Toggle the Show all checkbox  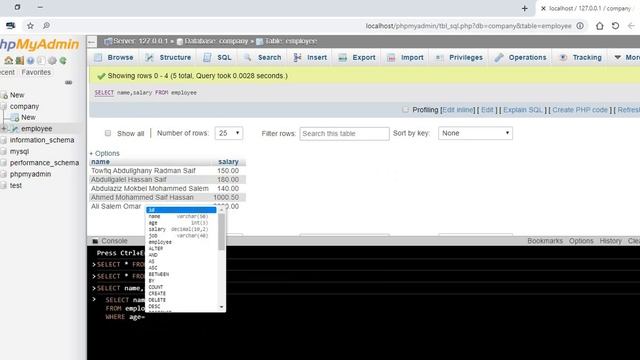[108, 133]
